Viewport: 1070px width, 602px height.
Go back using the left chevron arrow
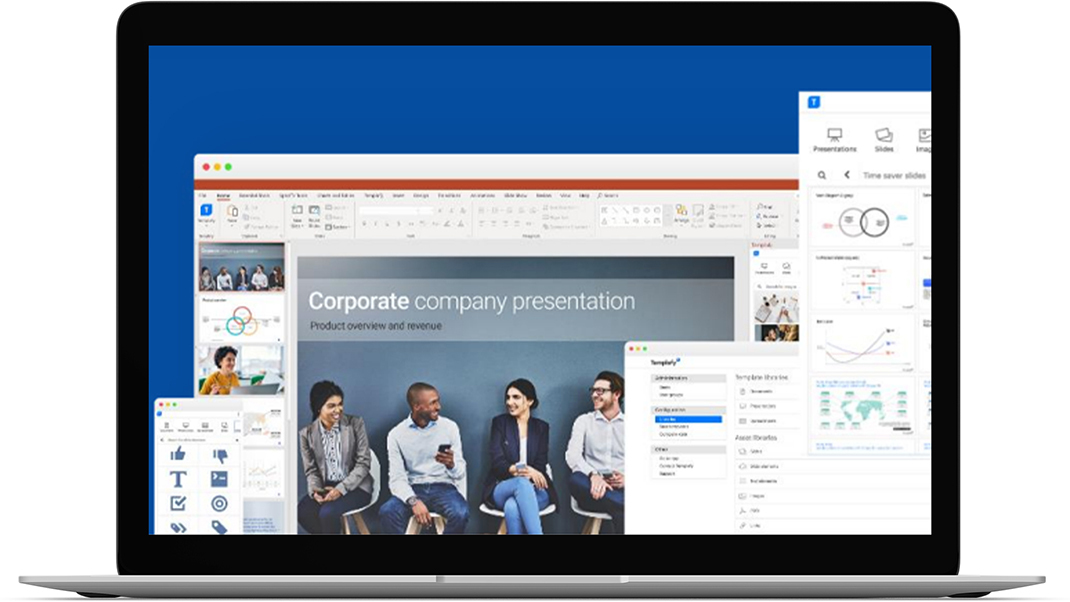(847, 175)
